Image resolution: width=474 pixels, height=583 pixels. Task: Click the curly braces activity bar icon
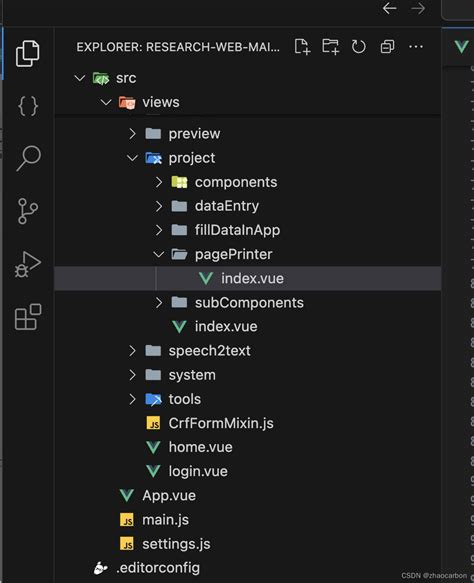click(28, 106)
